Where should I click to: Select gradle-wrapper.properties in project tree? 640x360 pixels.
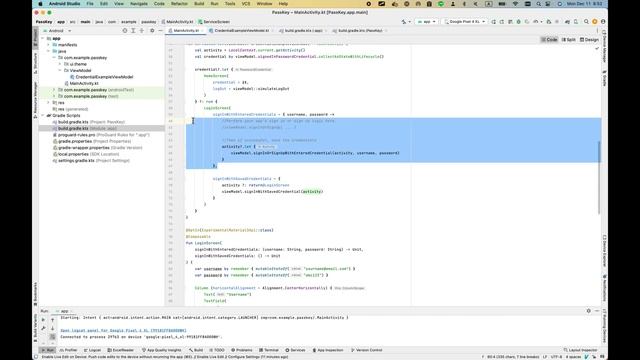[x=84, y=148]
